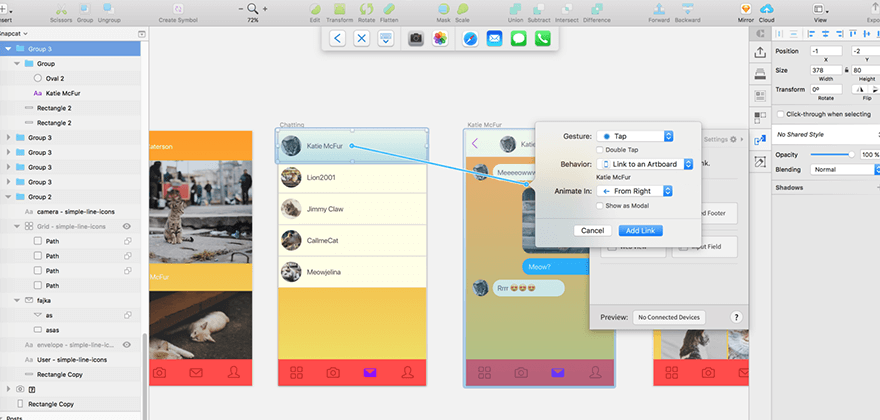Move layer Backward using toolbar icon

pos(687,9)
